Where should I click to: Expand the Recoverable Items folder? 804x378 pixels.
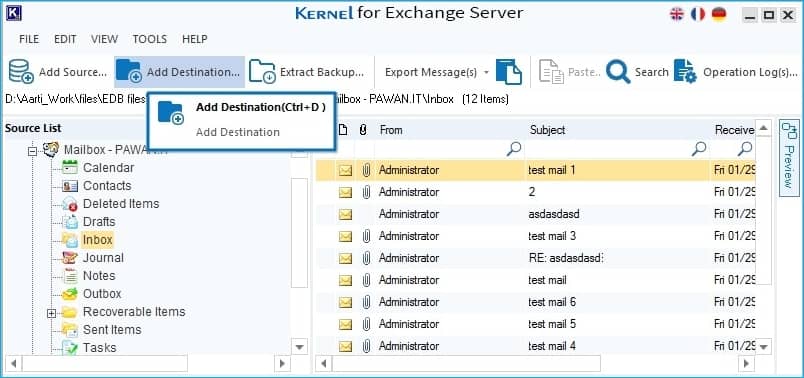51,313
